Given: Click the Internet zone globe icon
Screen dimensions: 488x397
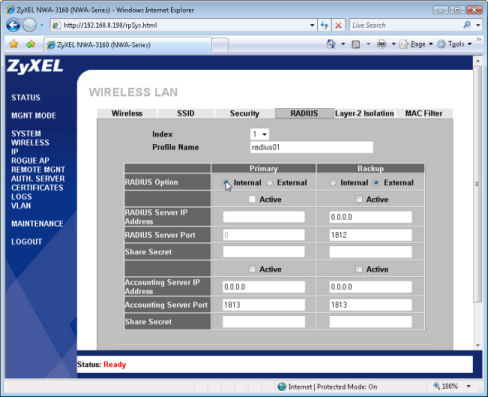Looking at the screenshot, I should click(x=282, y=387).
